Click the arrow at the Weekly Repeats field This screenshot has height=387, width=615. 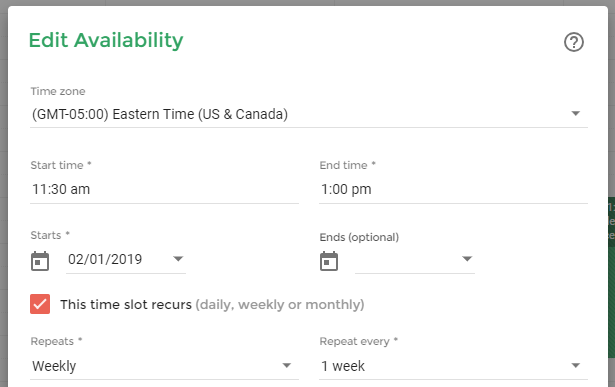coord(287,365)
